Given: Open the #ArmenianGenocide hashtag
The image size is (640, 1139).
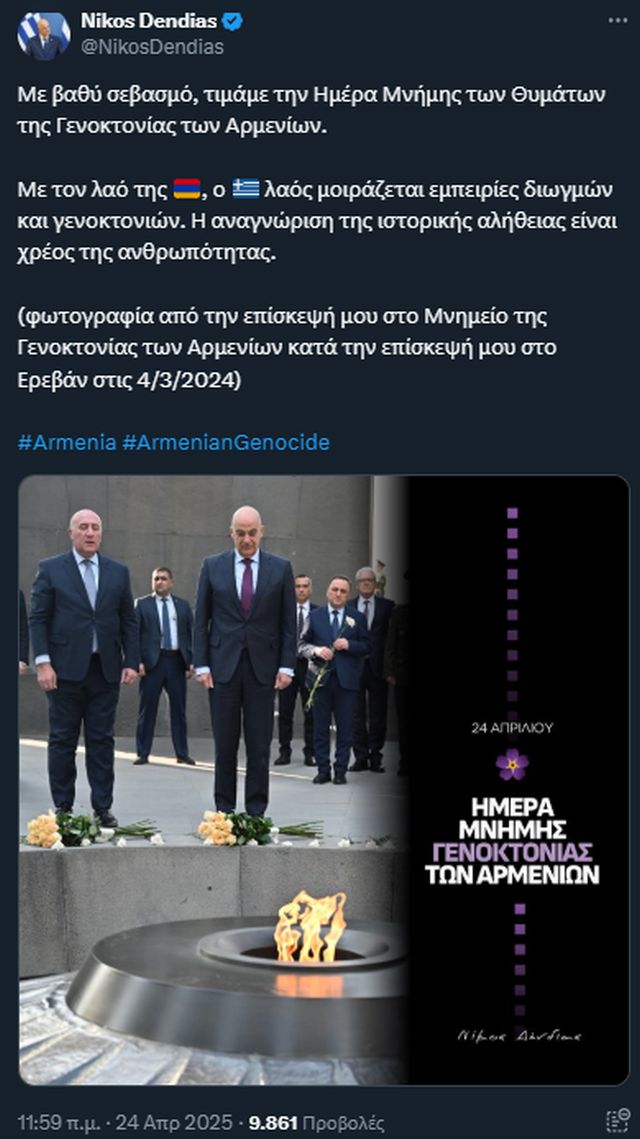Looking at the screenshot, I should (x=226, y=442).
